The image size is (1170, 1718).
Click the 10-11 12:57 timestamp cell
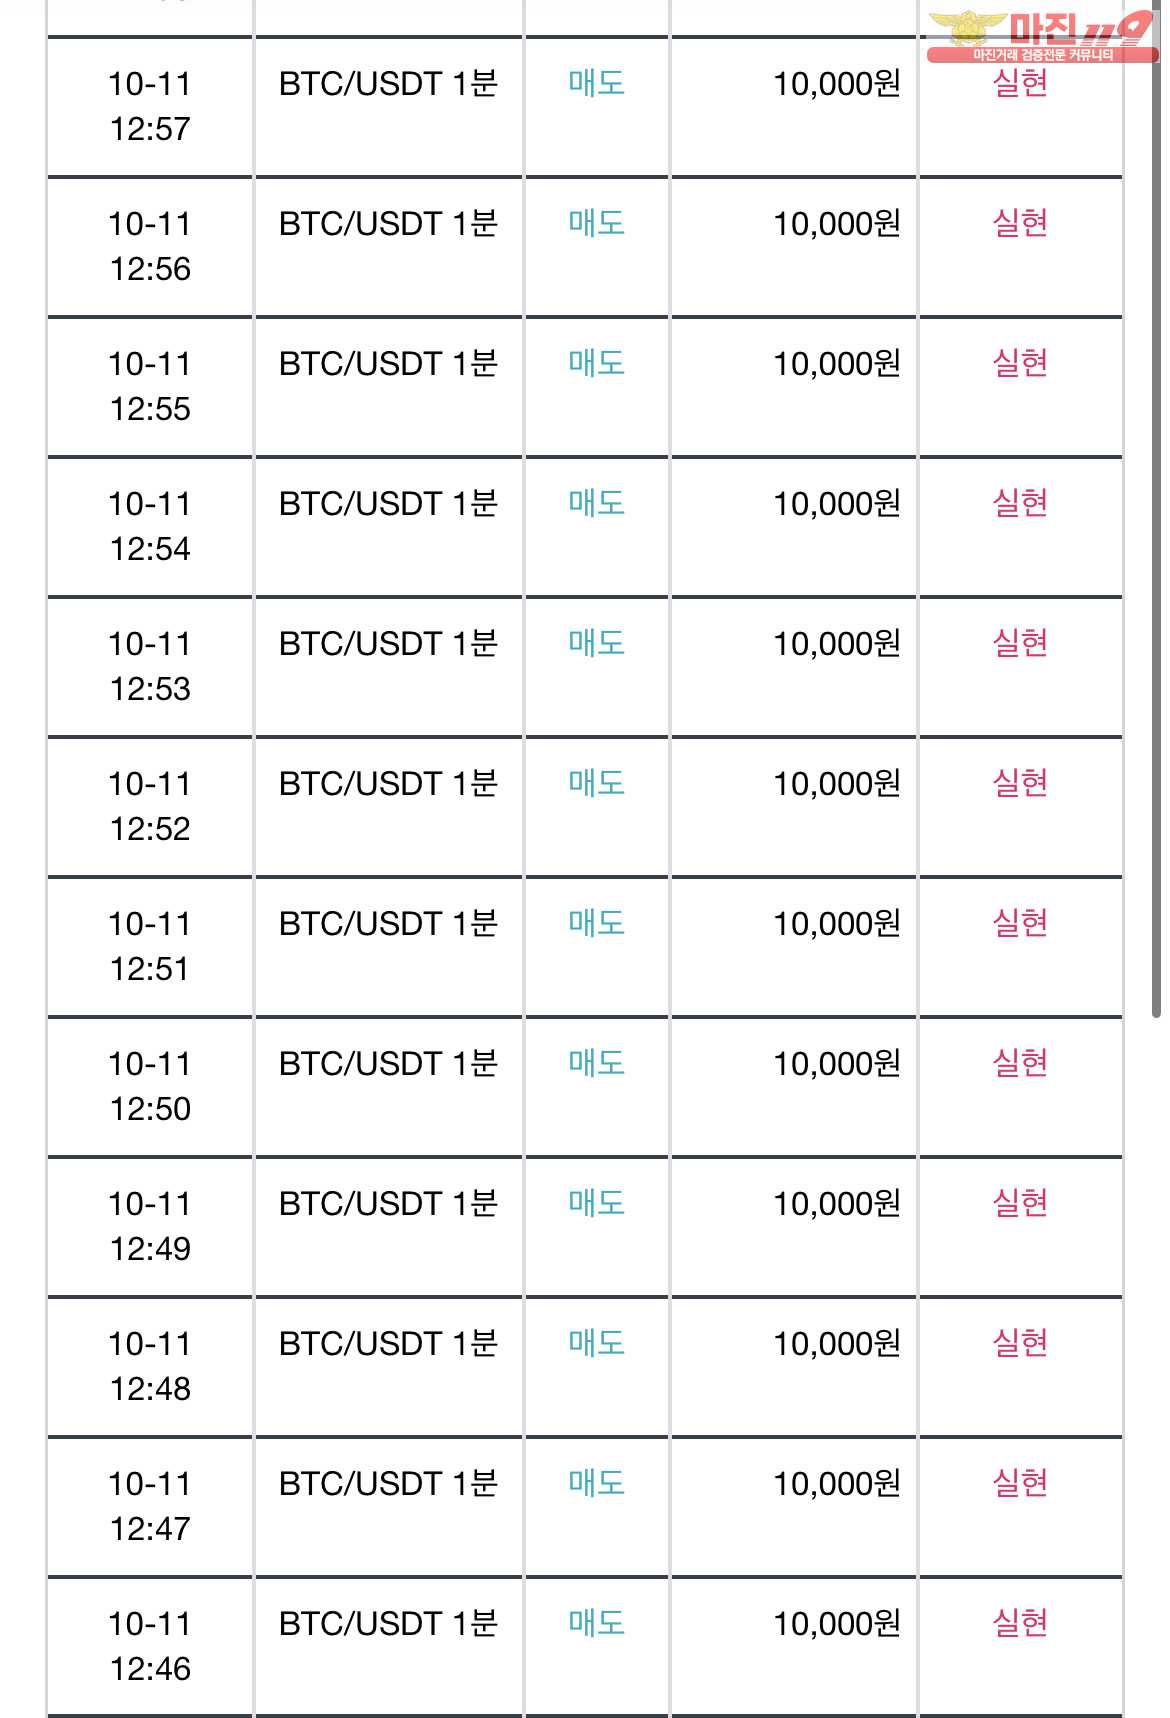coord(150,106)
